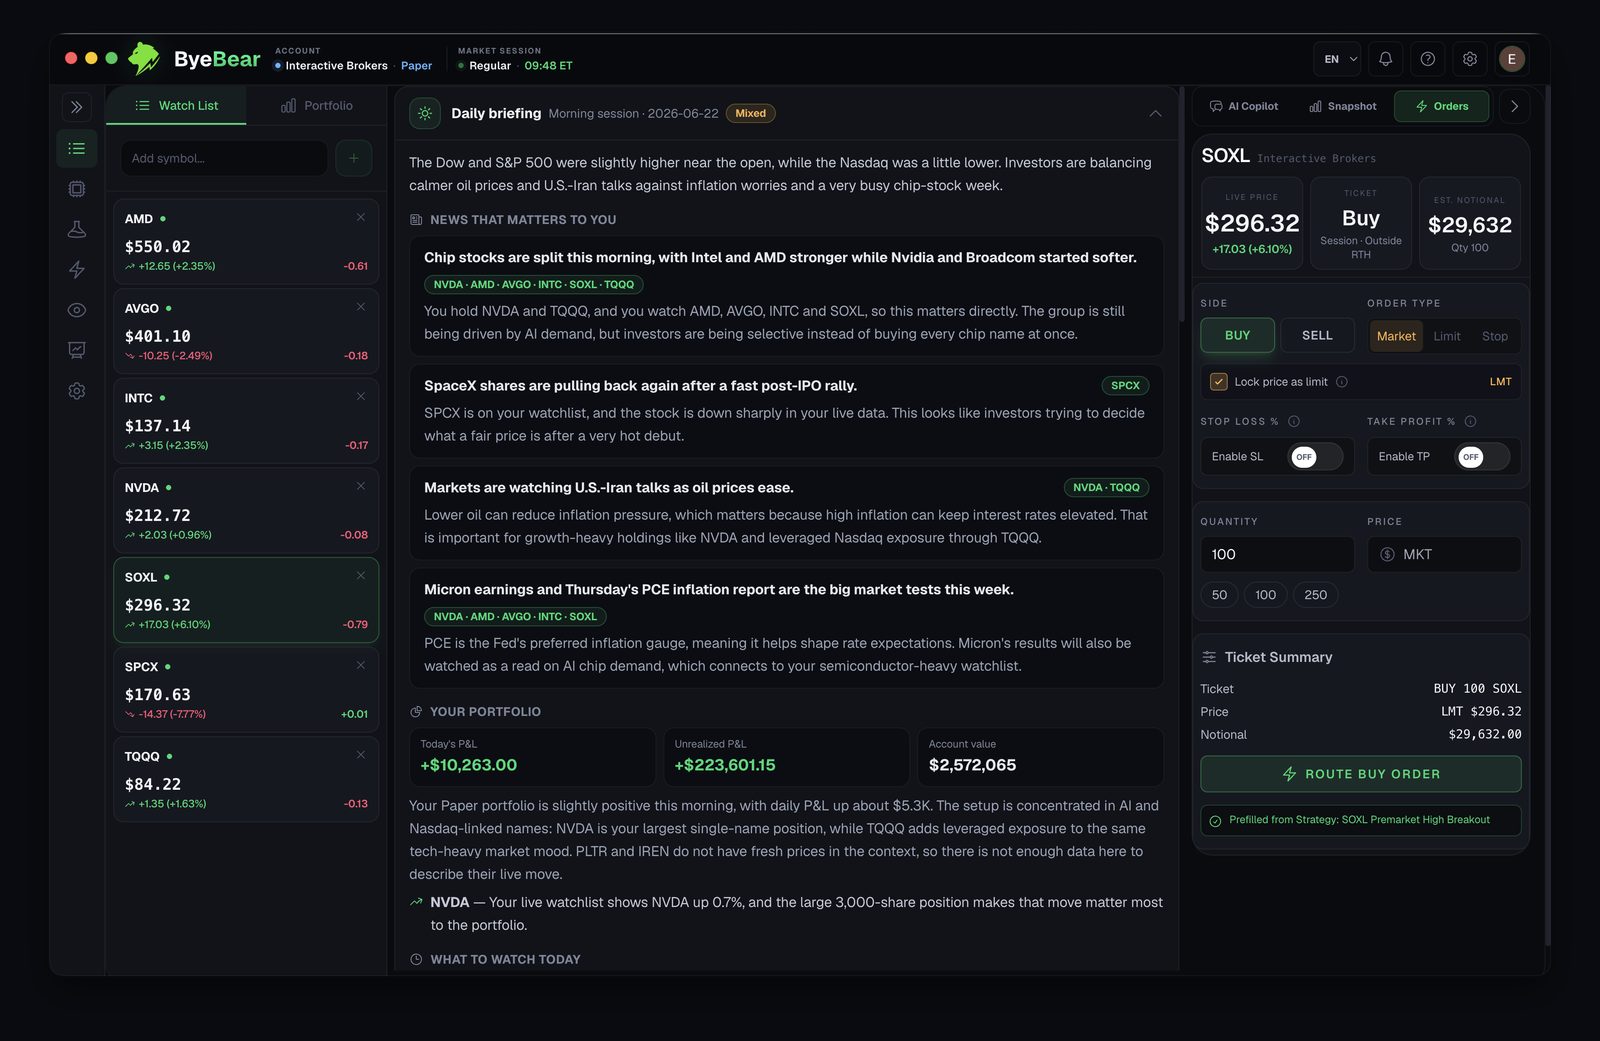1600x1041 pixels.
Task: Switch to Portfolio tab
Action: tap(316, 105)
